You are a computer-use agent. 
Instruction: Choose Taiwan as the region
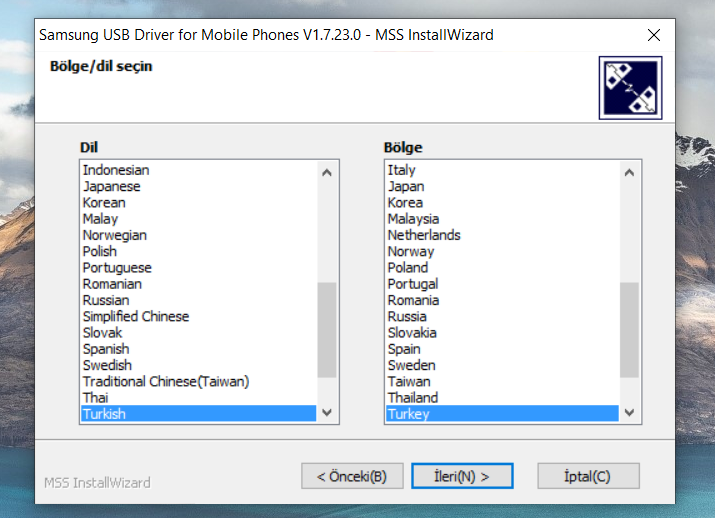point(503,382)
